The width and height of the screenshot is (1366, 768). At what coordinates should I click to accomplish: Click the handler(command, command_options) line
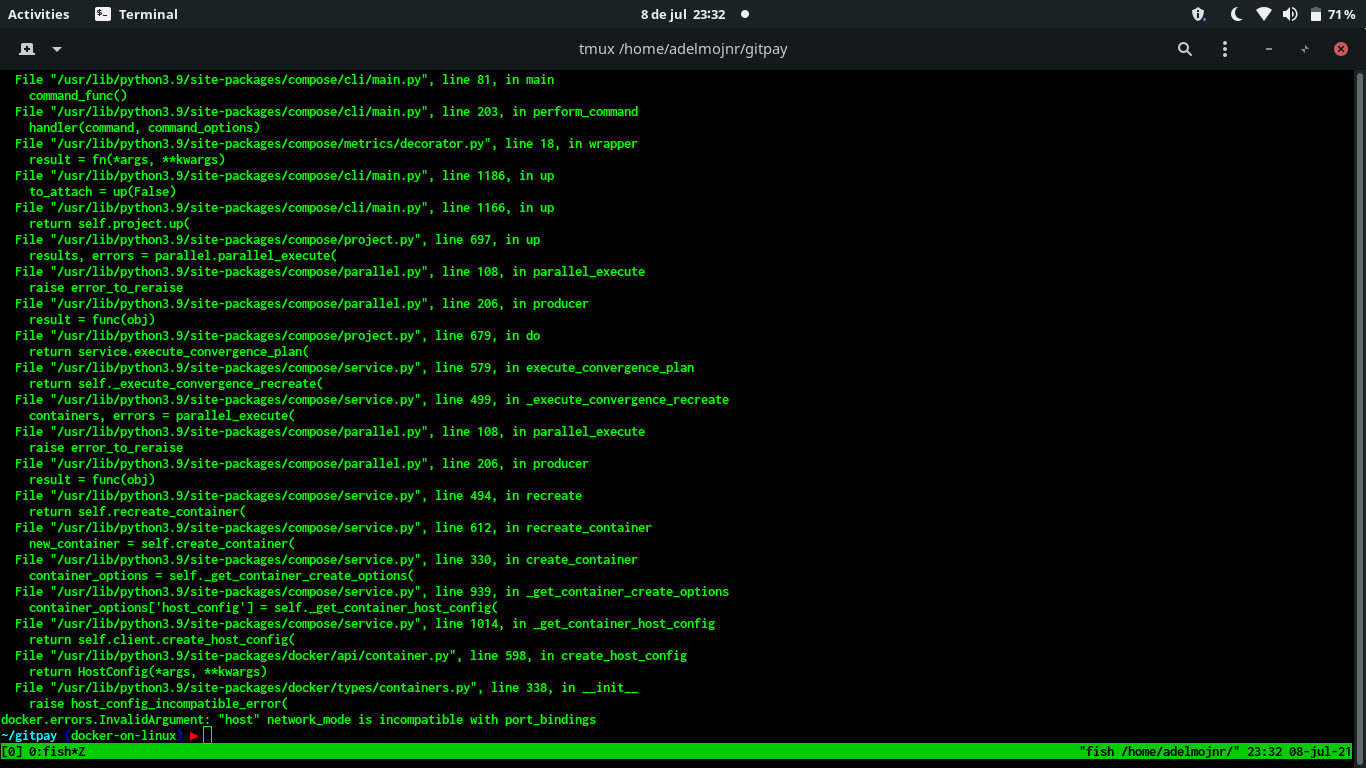tap(144, 127)
